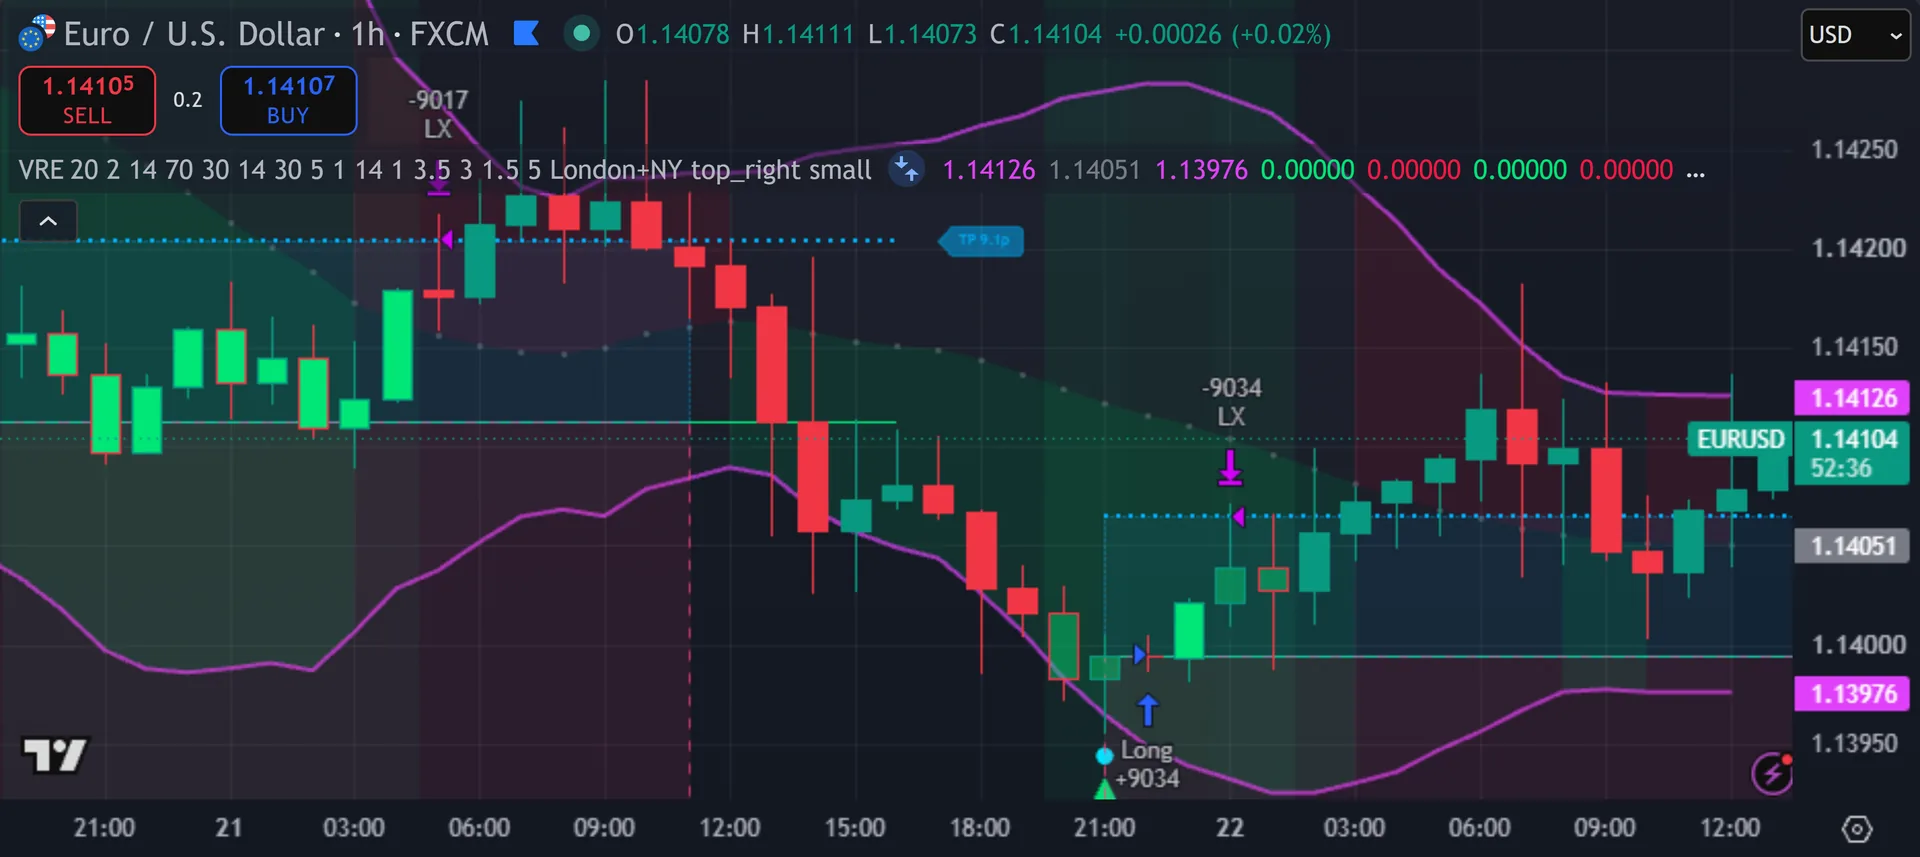
Task: Click the gray 1.14051 value in the indicator legend
Action: (x=1095, y=170)
